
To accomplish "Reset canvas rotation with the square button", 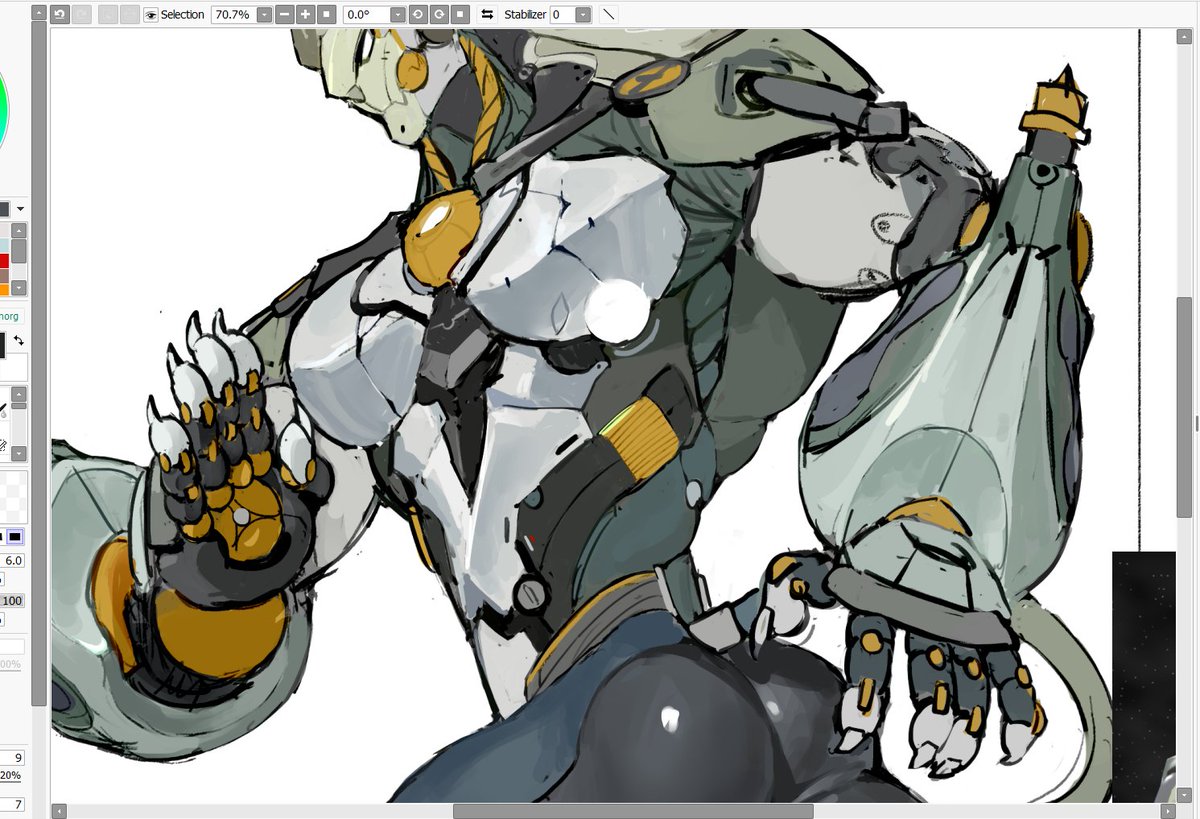I will (459, 15).
